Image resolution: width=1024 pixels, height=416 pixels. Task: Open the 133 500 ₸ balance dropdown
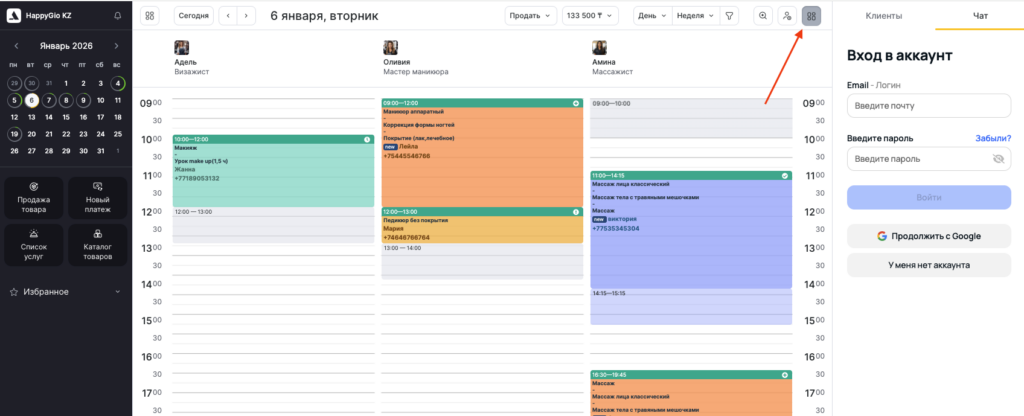point(592,16)
